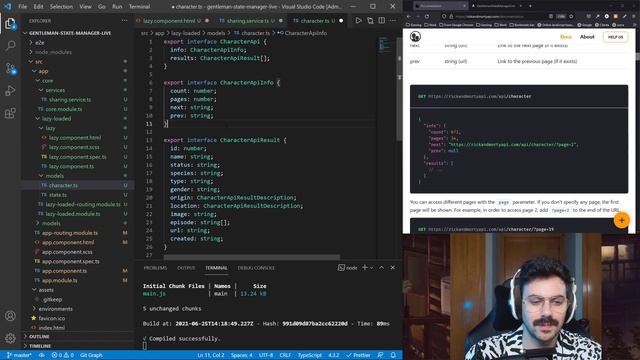640x360 pixels.
Task: Open state.ts in the explorer
Action: pos(58,195)
